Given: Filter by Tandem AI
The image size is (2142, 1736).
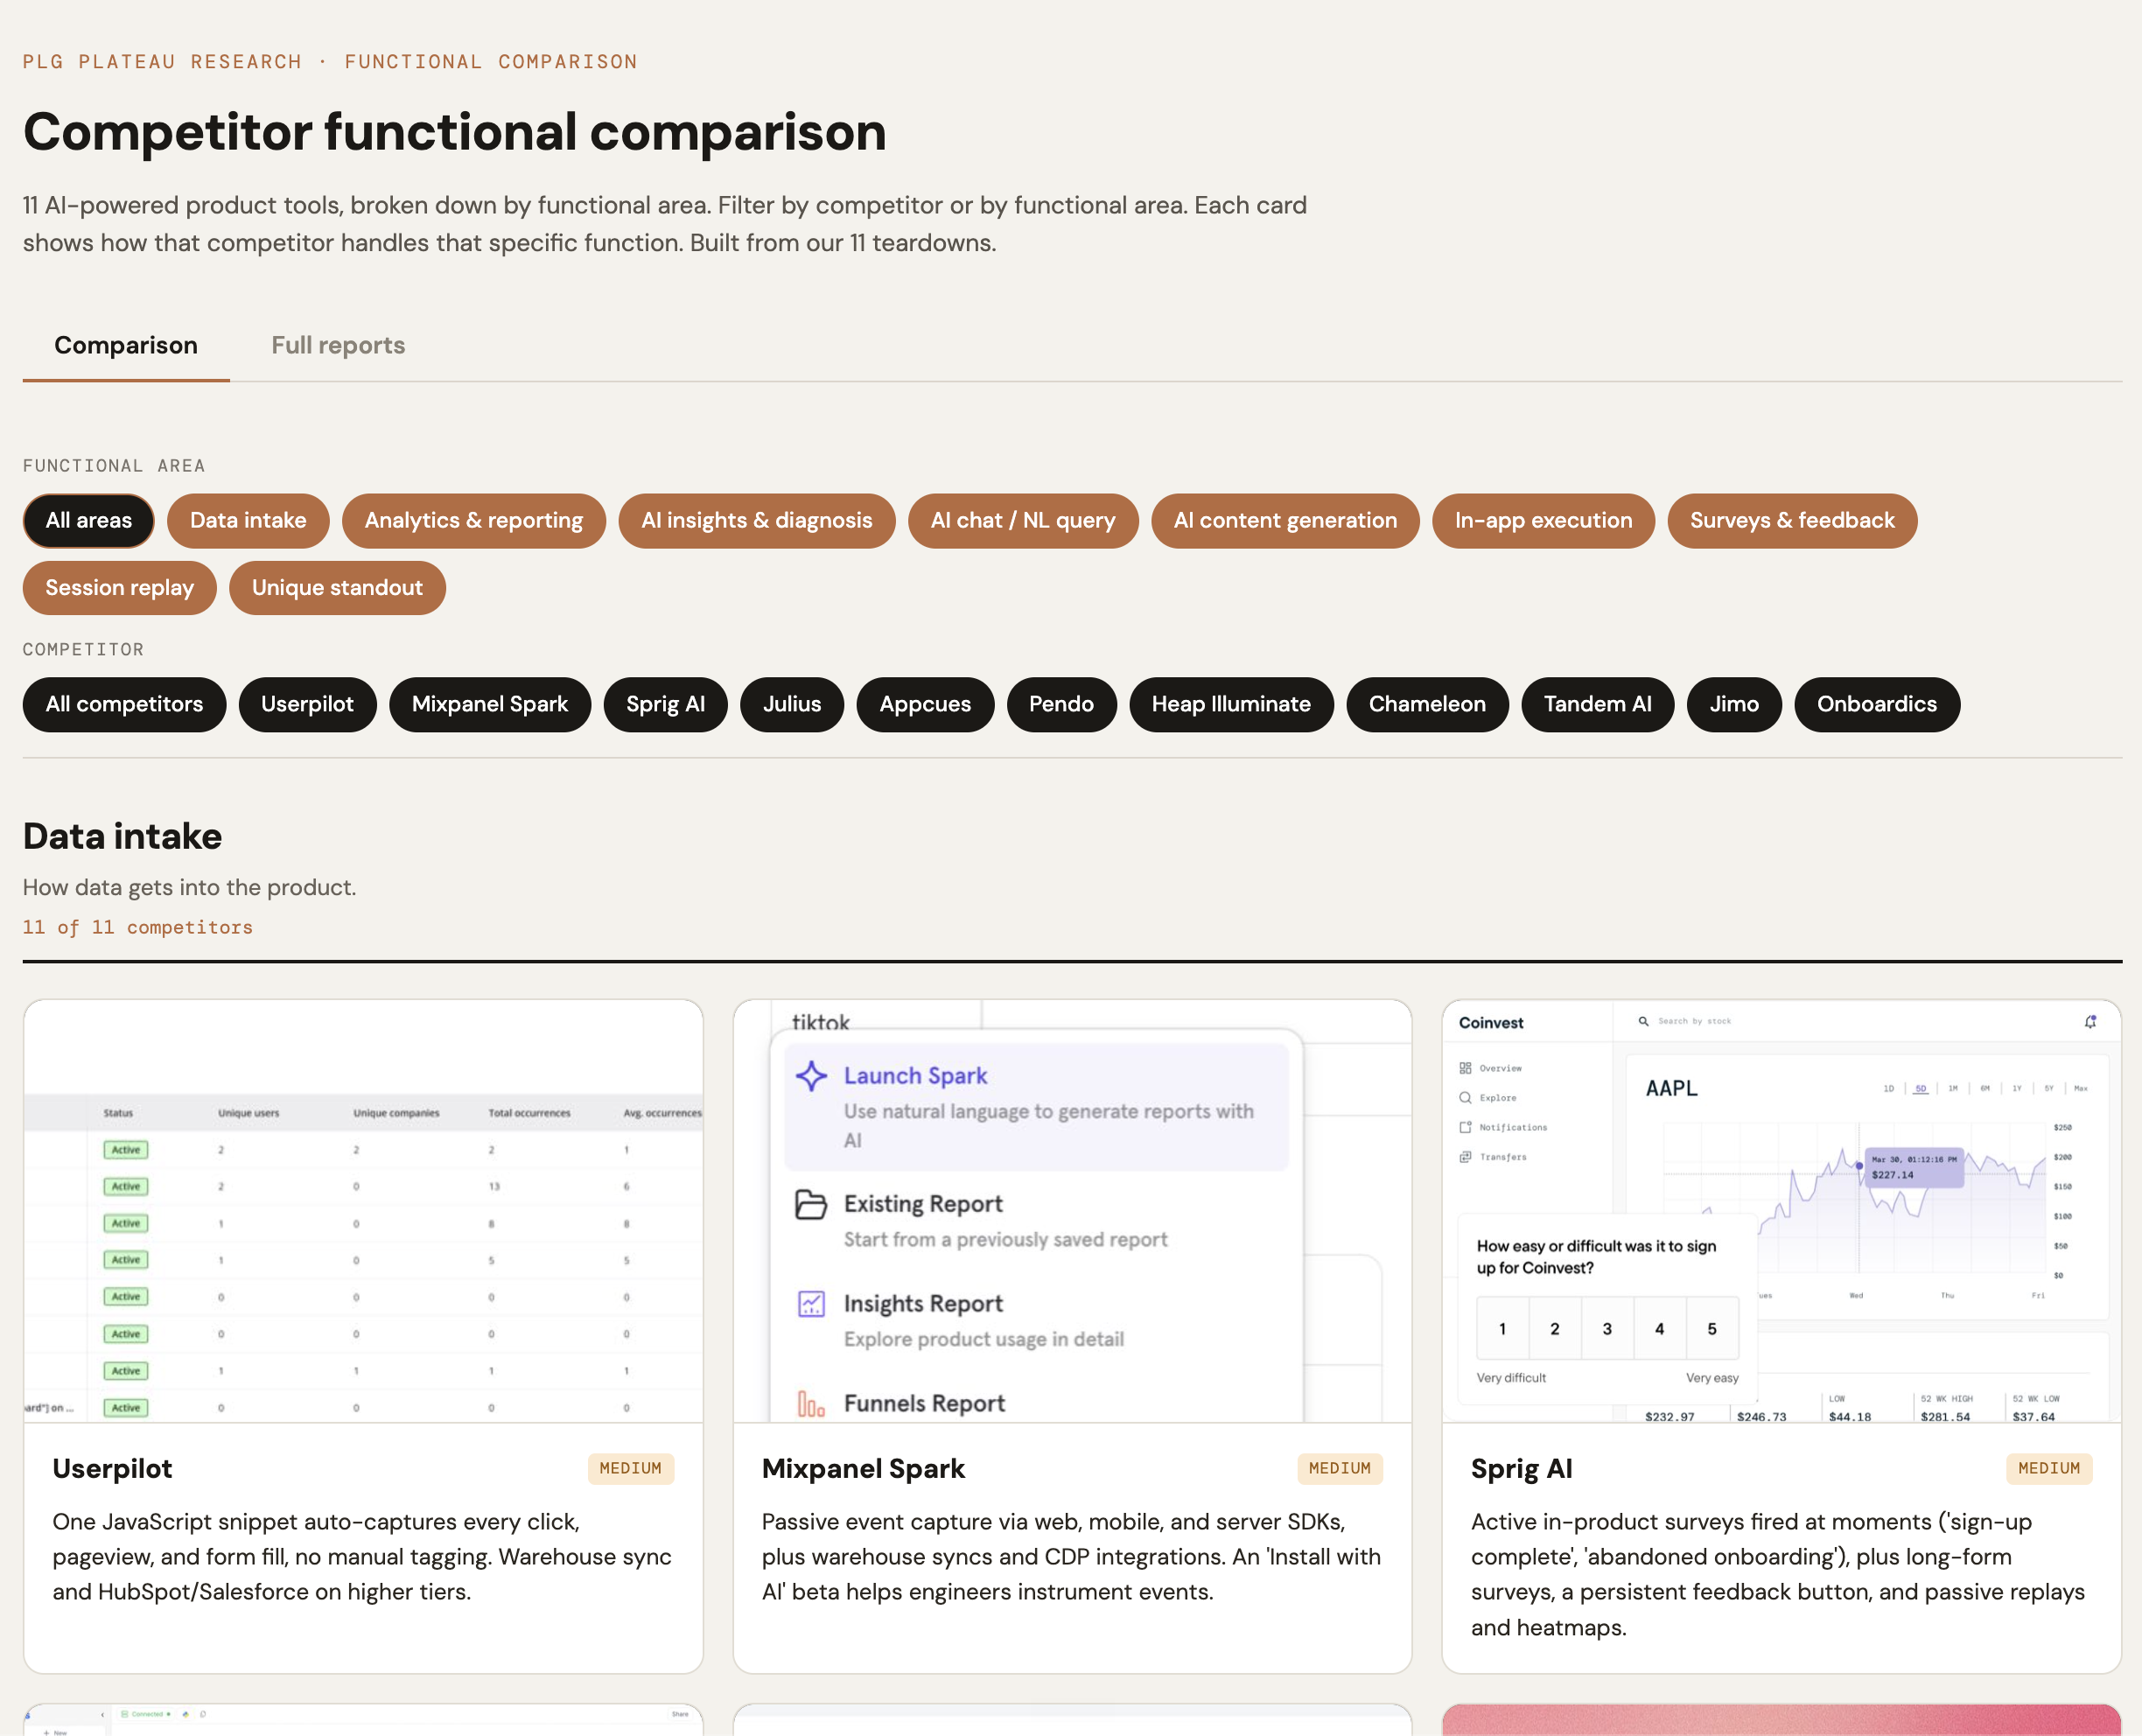Looking at the screenshot, I should click(1597, 705).
